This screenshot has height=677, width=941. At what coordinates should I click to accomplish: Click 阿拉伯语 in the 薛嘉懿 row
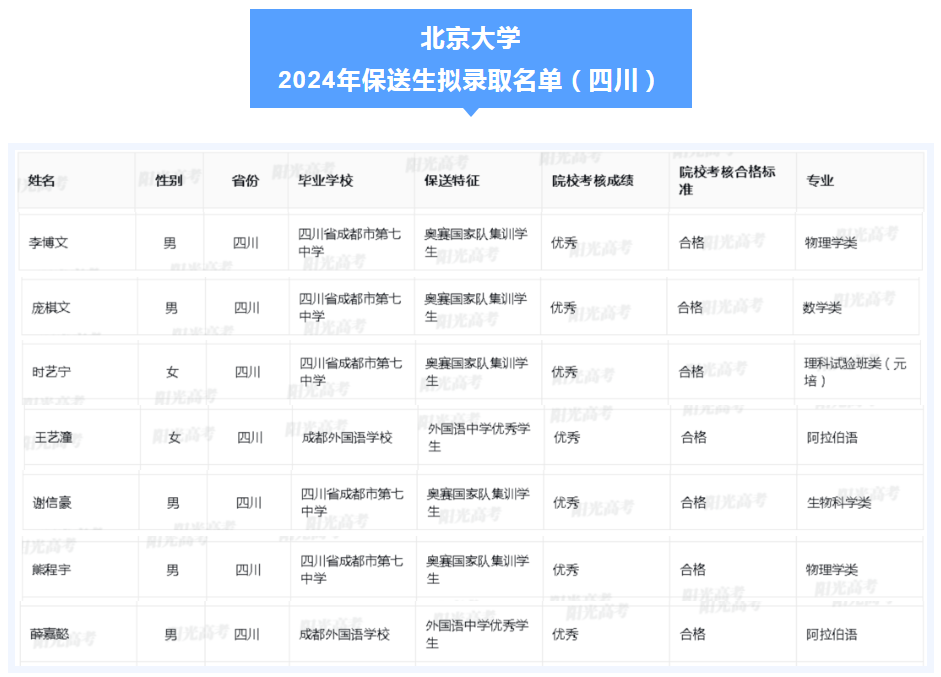[831, 634]
